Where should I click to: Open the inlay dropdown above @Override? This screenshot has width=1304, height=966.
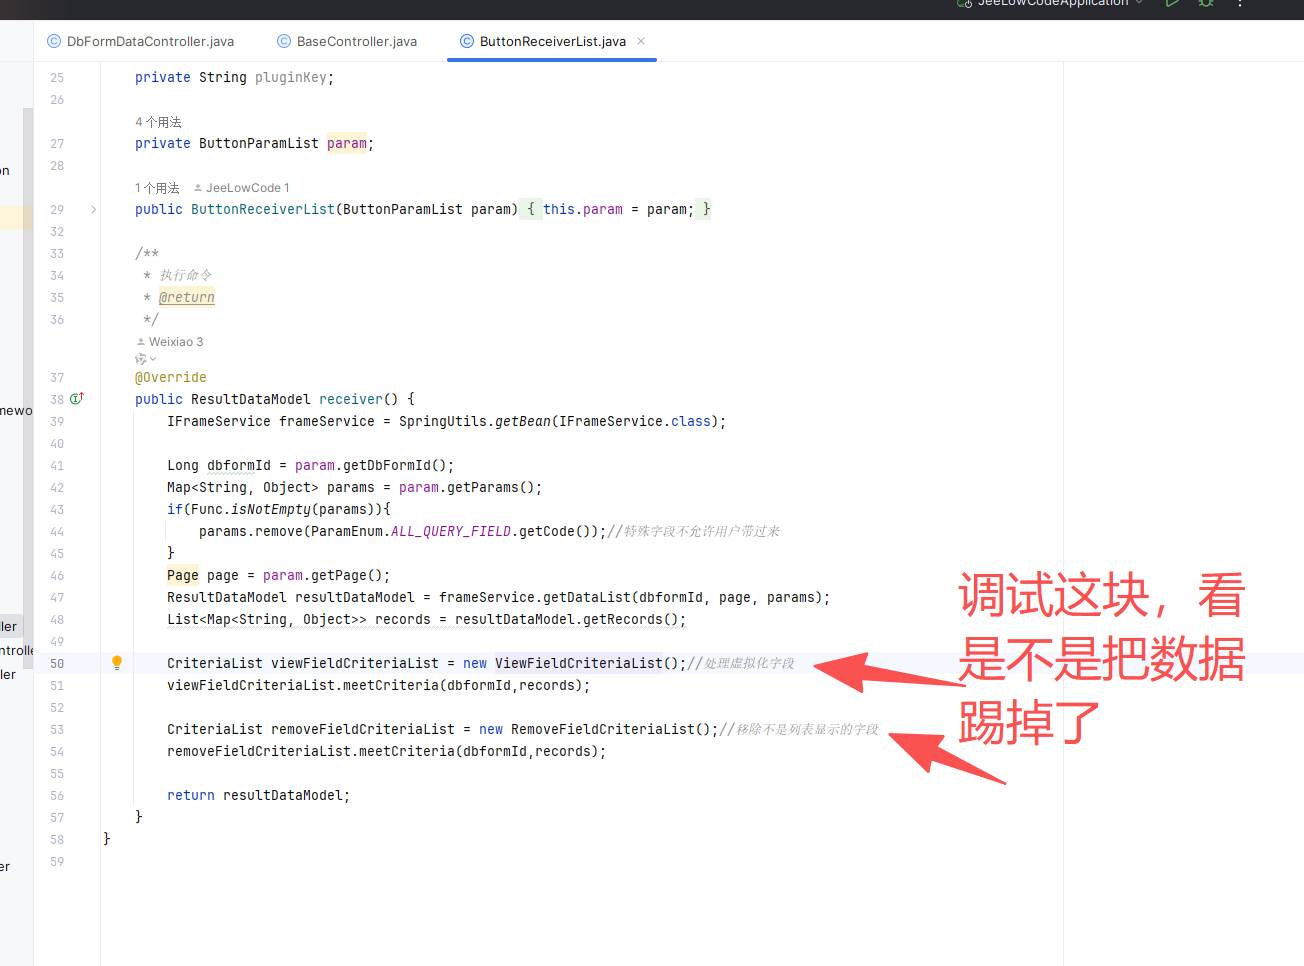pos(146,359)
